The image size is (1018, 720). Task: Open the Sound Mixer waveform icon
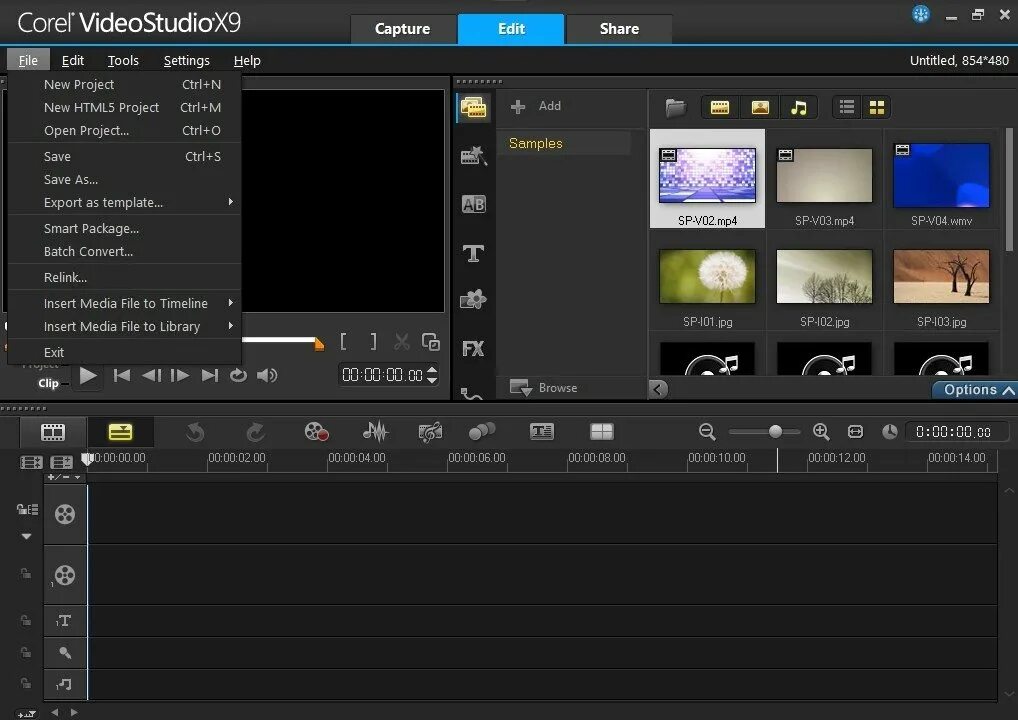coord(375,432)
